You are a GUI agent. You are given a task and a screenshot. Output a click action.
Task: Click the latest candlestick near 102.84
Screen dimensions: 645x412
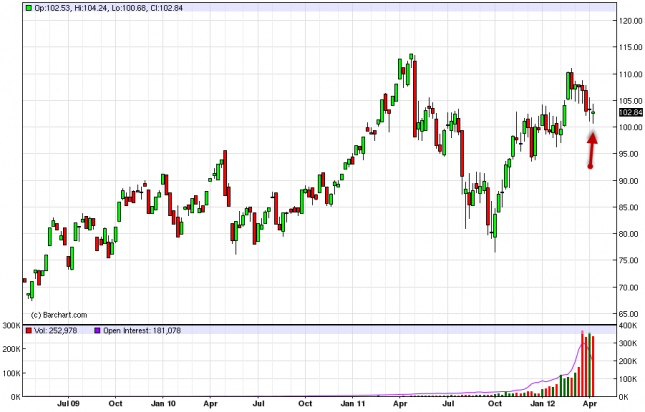point(593,113)
